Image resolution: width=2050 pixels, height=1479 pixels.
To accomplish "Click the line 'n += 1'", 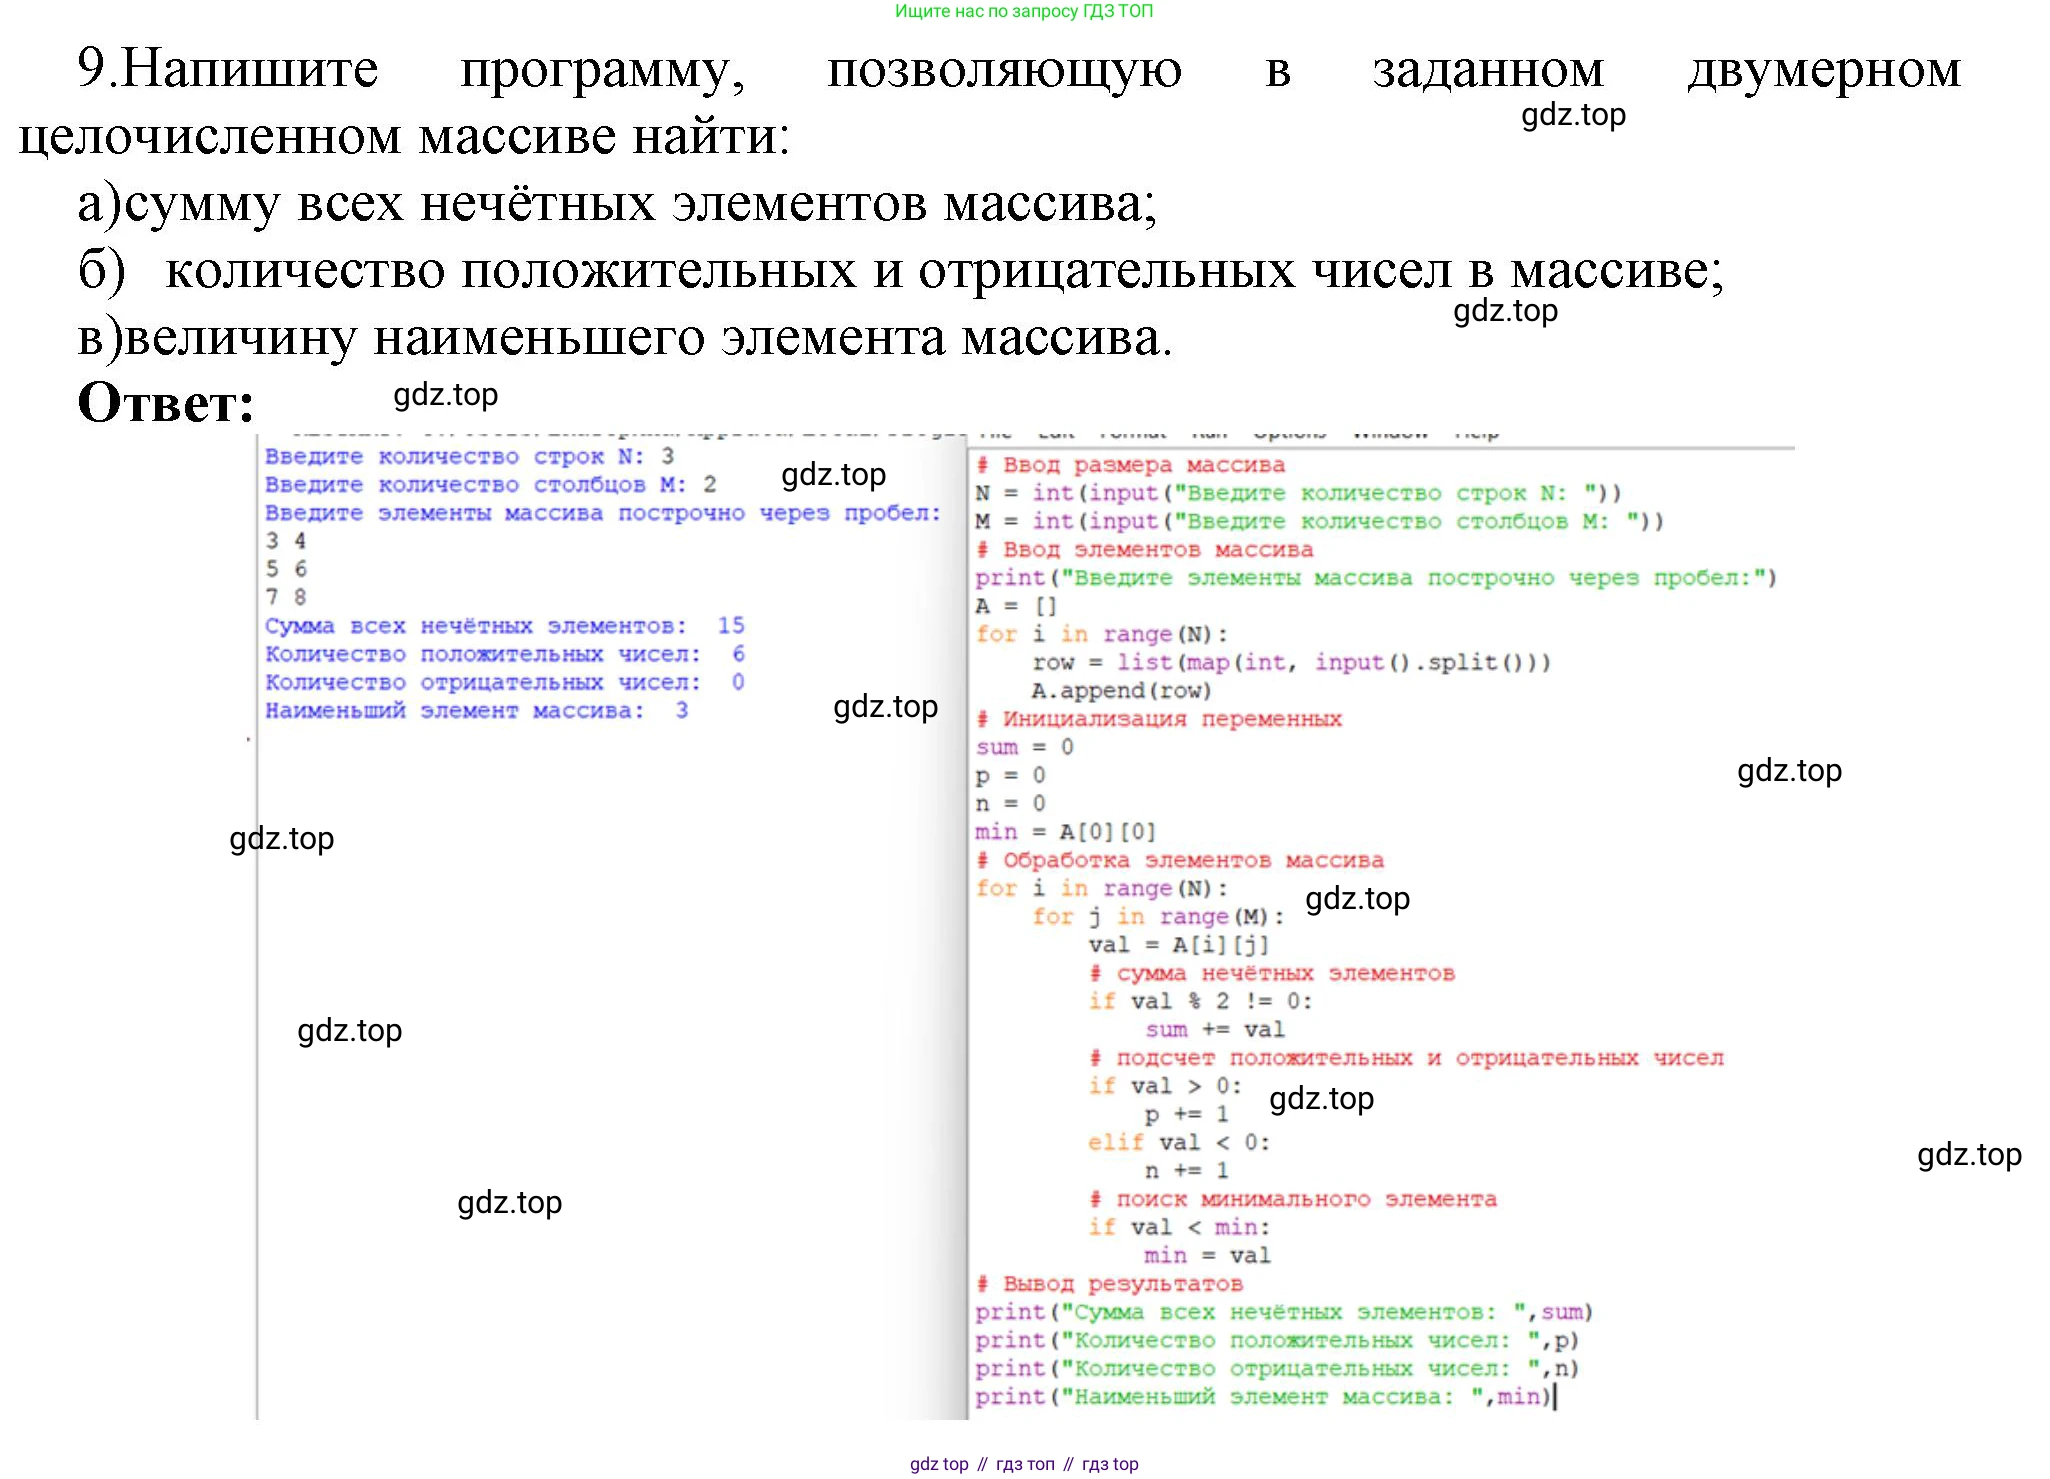I will [x=1187, y=1171].
